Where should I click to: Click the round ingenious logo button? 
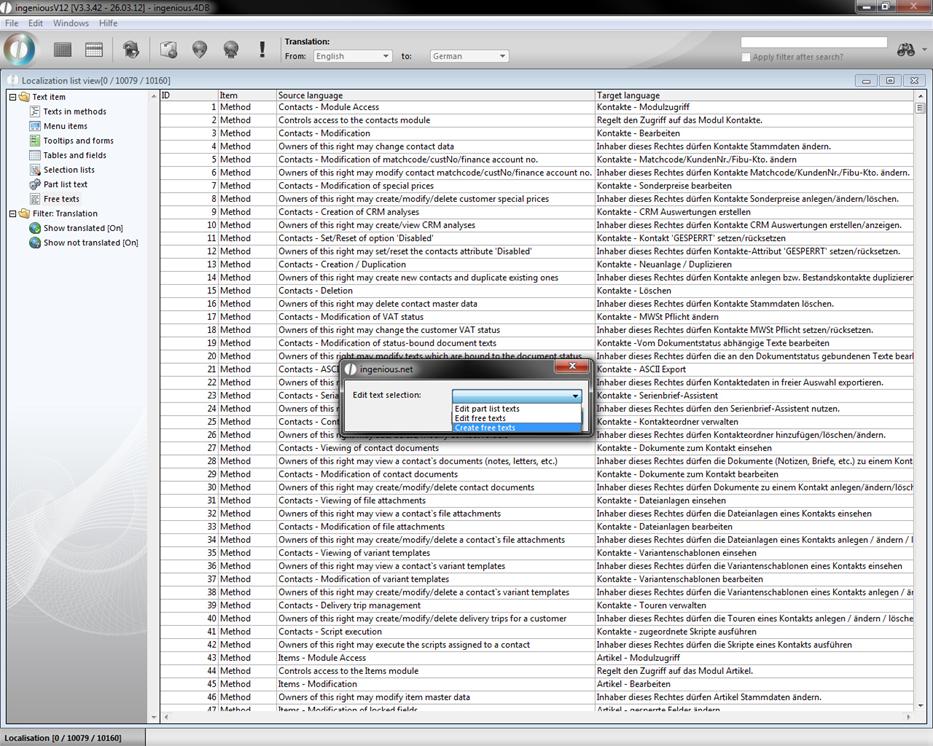20,49
